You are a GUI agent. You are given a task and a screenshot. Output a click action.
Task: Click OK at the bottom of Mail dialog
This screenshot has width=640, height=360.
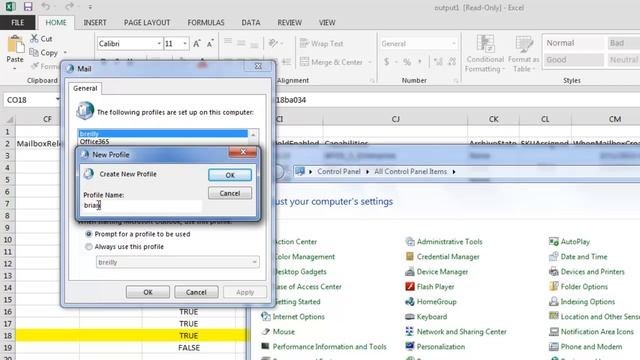(x=148, y=292)
